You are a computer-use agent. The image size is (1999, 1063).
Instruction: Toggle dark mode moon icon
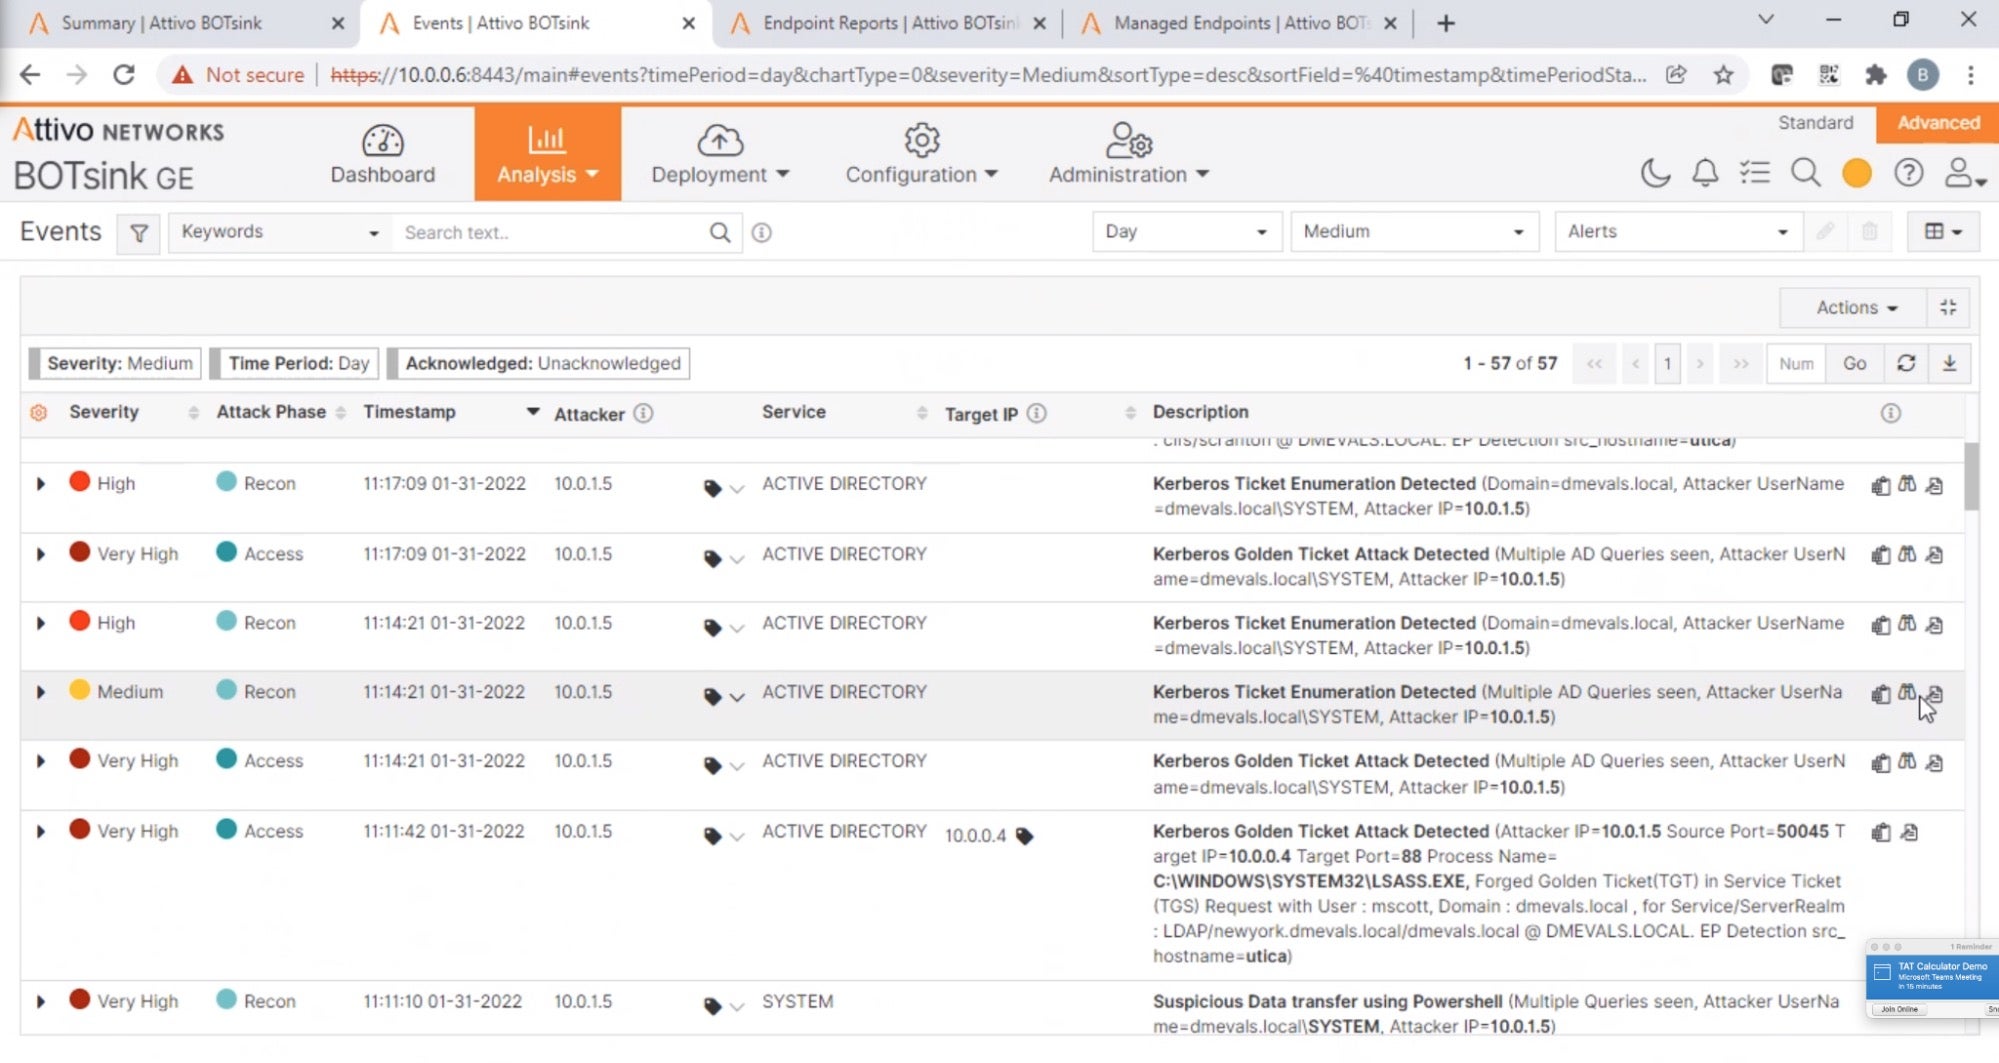click(1655, 173)
